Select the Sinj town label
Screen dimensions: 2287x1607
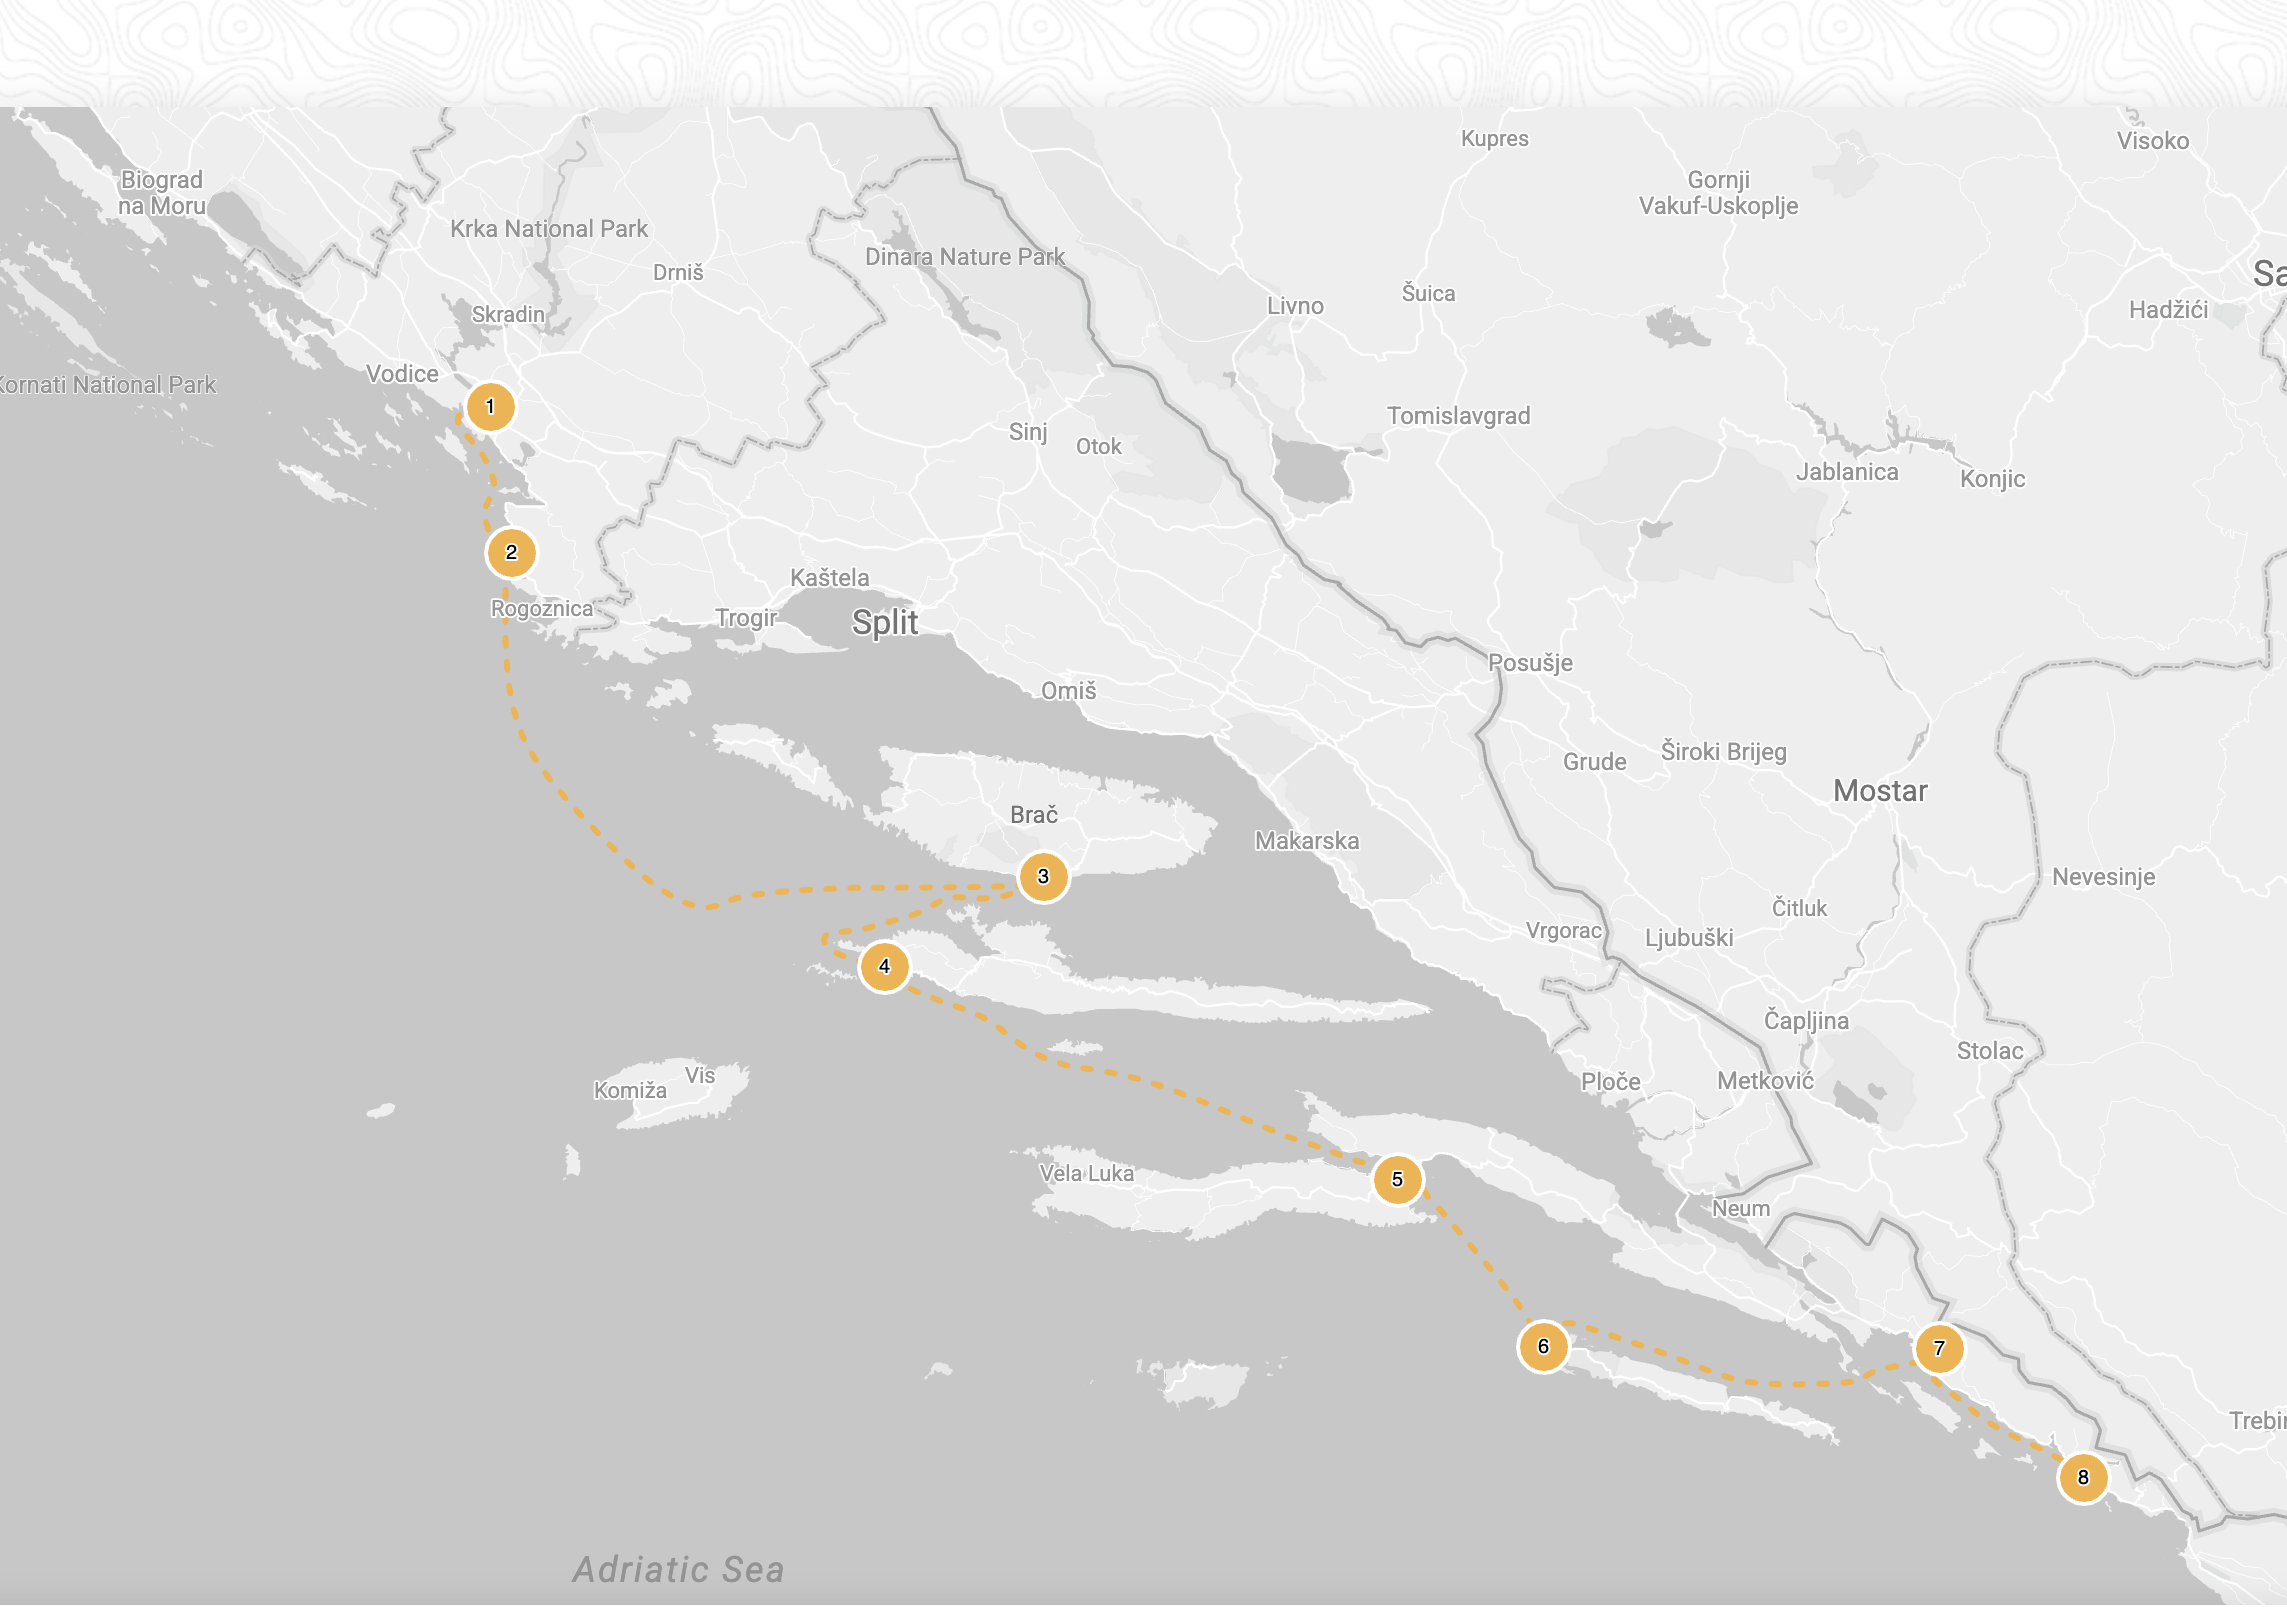click(x=1028, y=432)
